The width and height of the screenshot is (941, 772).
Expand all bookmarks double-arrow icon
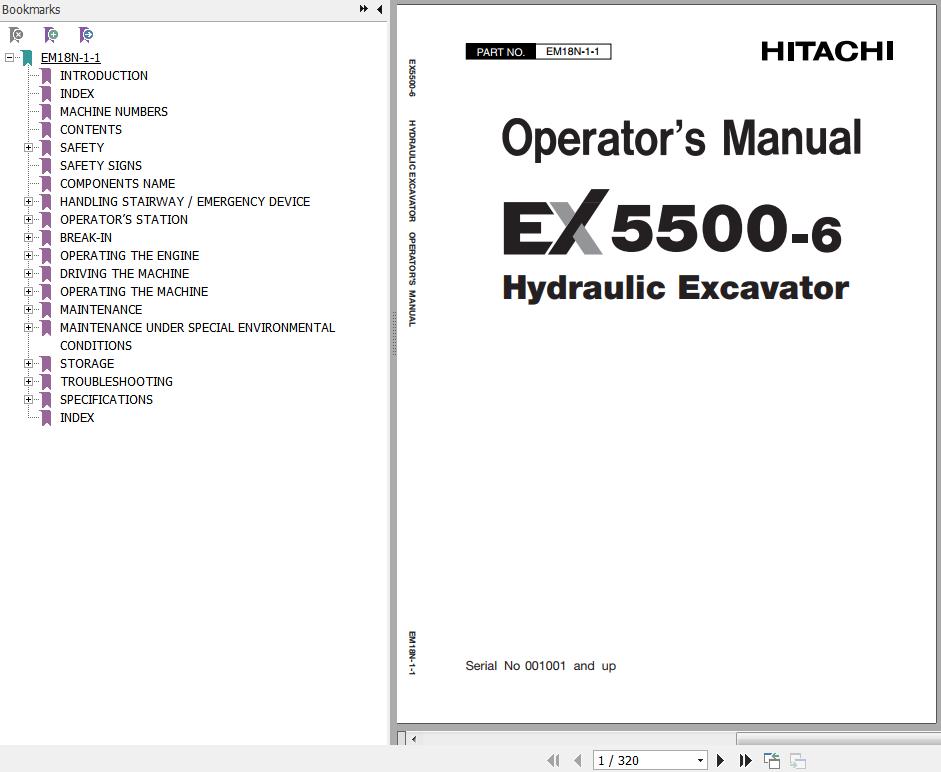click(x=364, y=9)
